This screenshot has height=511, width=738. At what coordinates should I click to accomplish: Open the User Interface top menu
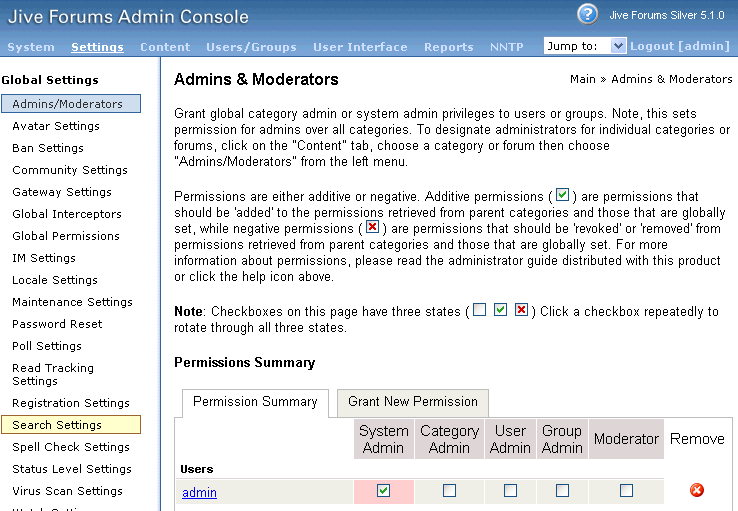tap(360, 47)
